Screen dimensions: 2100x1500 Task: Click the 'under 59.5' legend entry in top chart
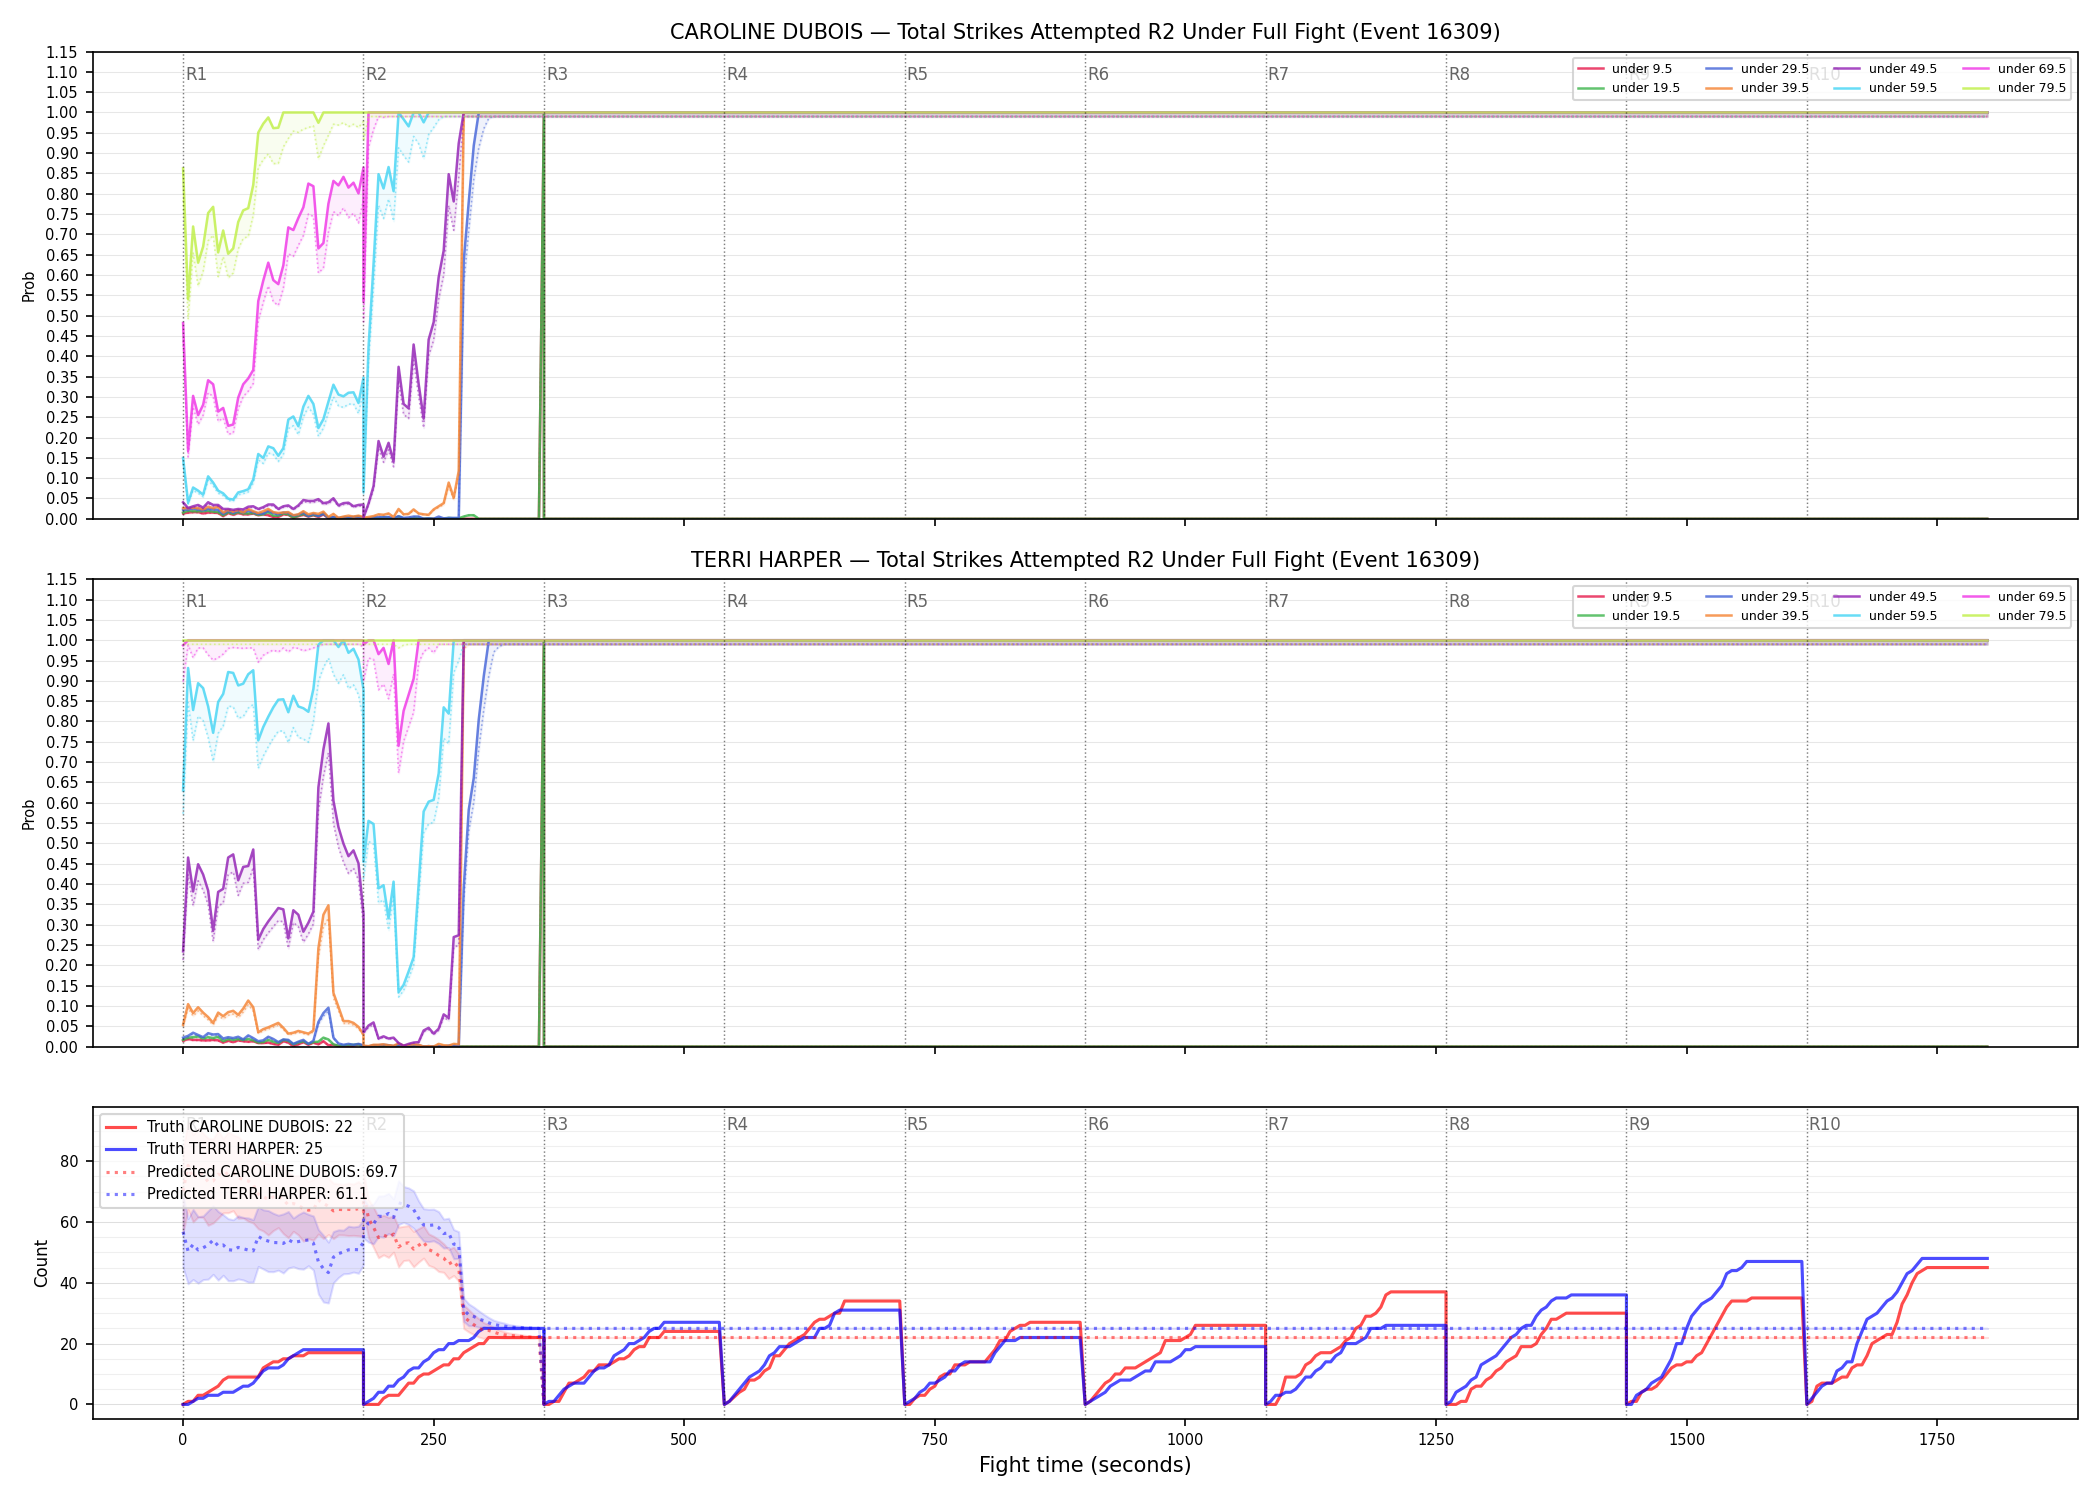(1884, 88)
